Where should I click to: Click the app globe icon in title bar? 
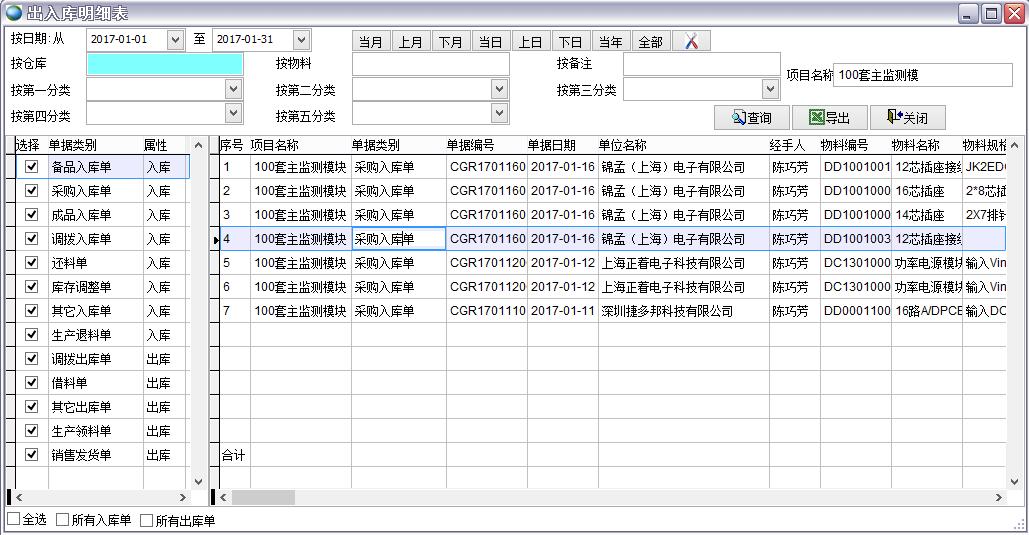[13, 13]
